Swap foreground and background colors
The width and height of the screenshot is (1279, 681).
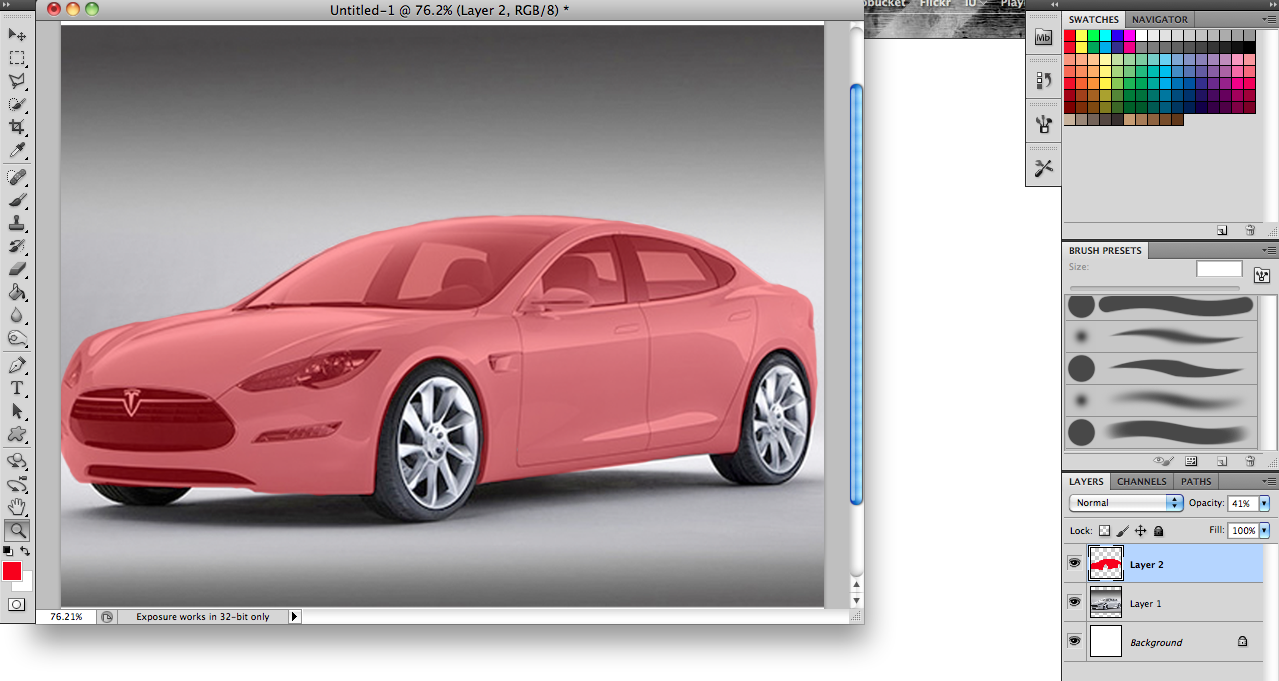pyautogui.click(x=25, y=551)
